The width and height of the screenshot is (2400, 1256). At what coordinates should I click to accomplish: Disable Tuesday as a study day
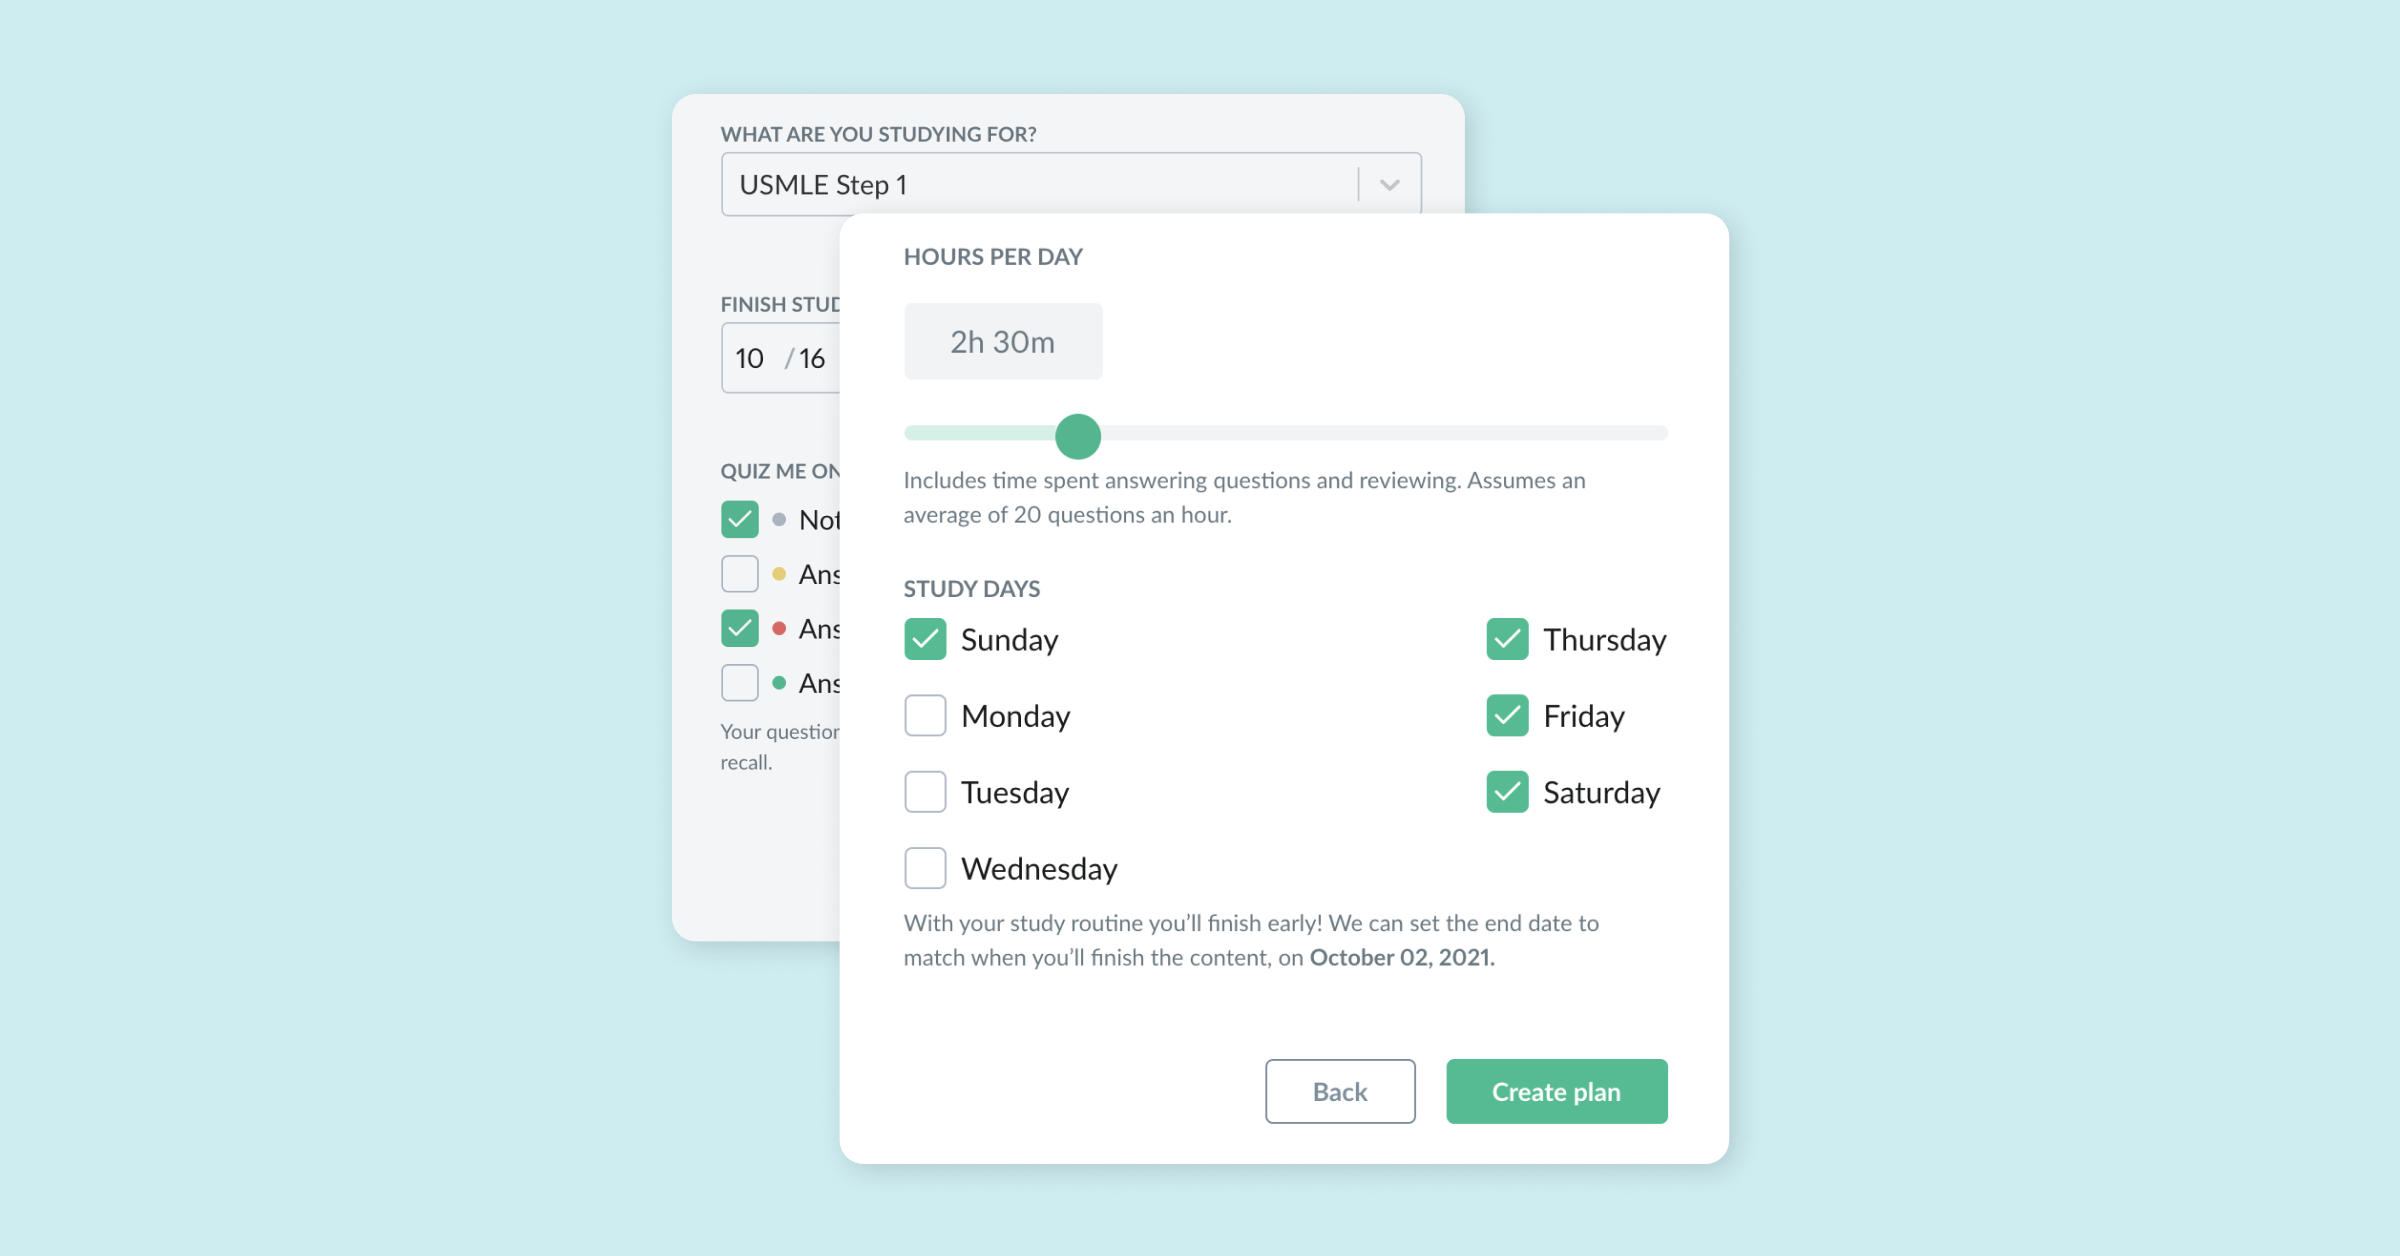pos(925,791)
